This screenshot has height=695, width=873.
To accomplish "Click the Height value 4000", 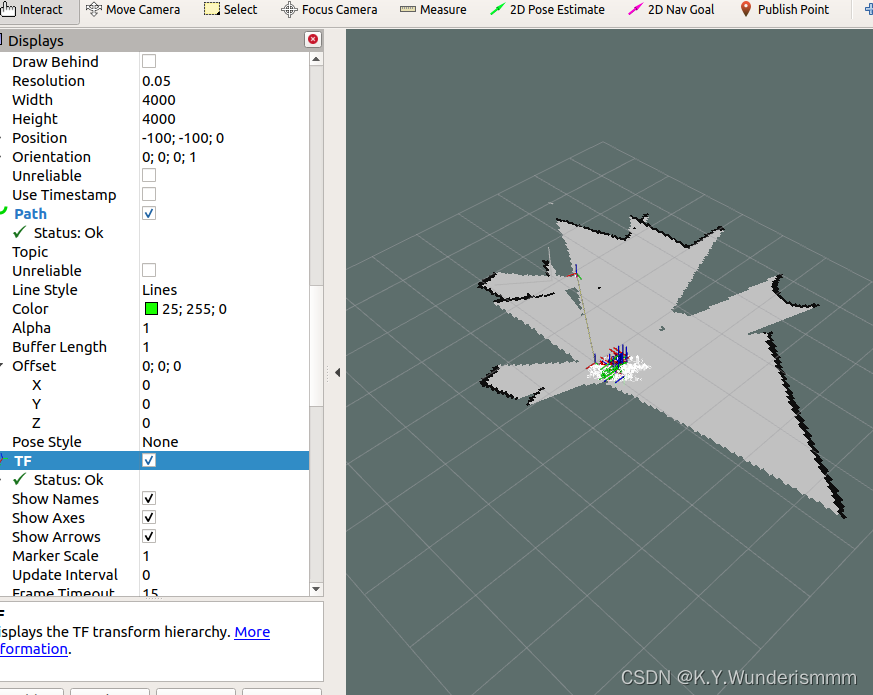I will coord(159,119).
